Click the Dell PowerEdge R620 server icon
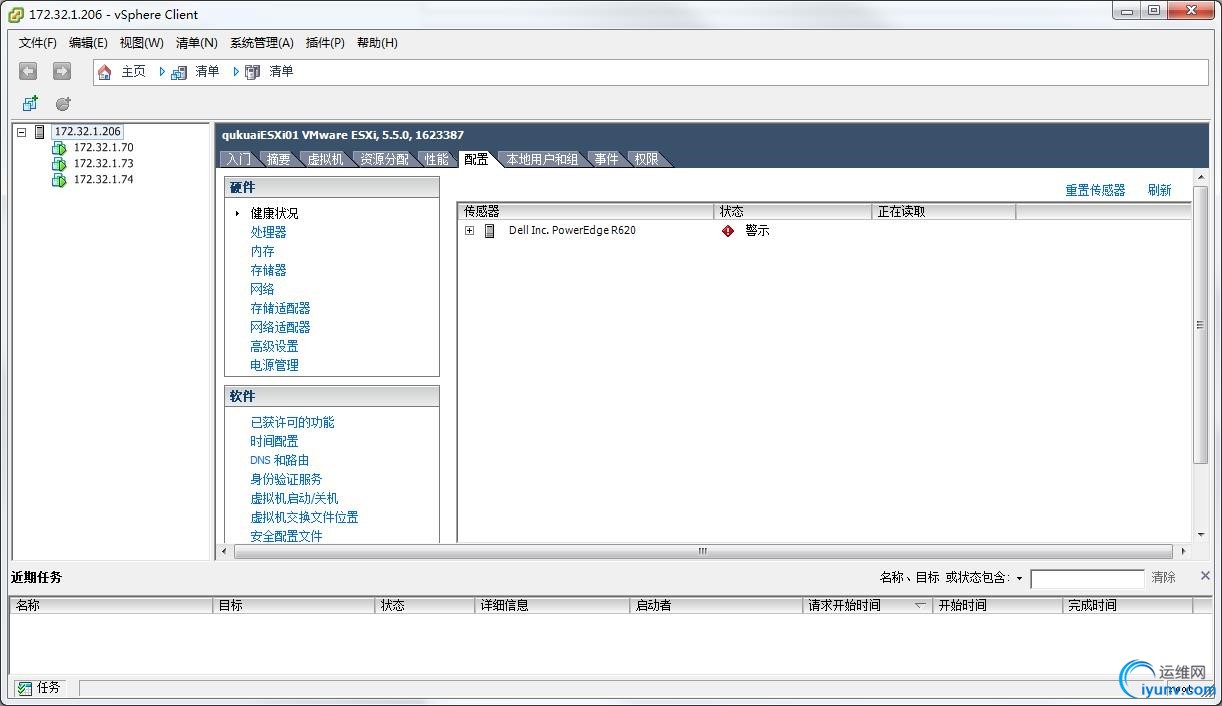Screen dimensions: 1222x706 490,231
